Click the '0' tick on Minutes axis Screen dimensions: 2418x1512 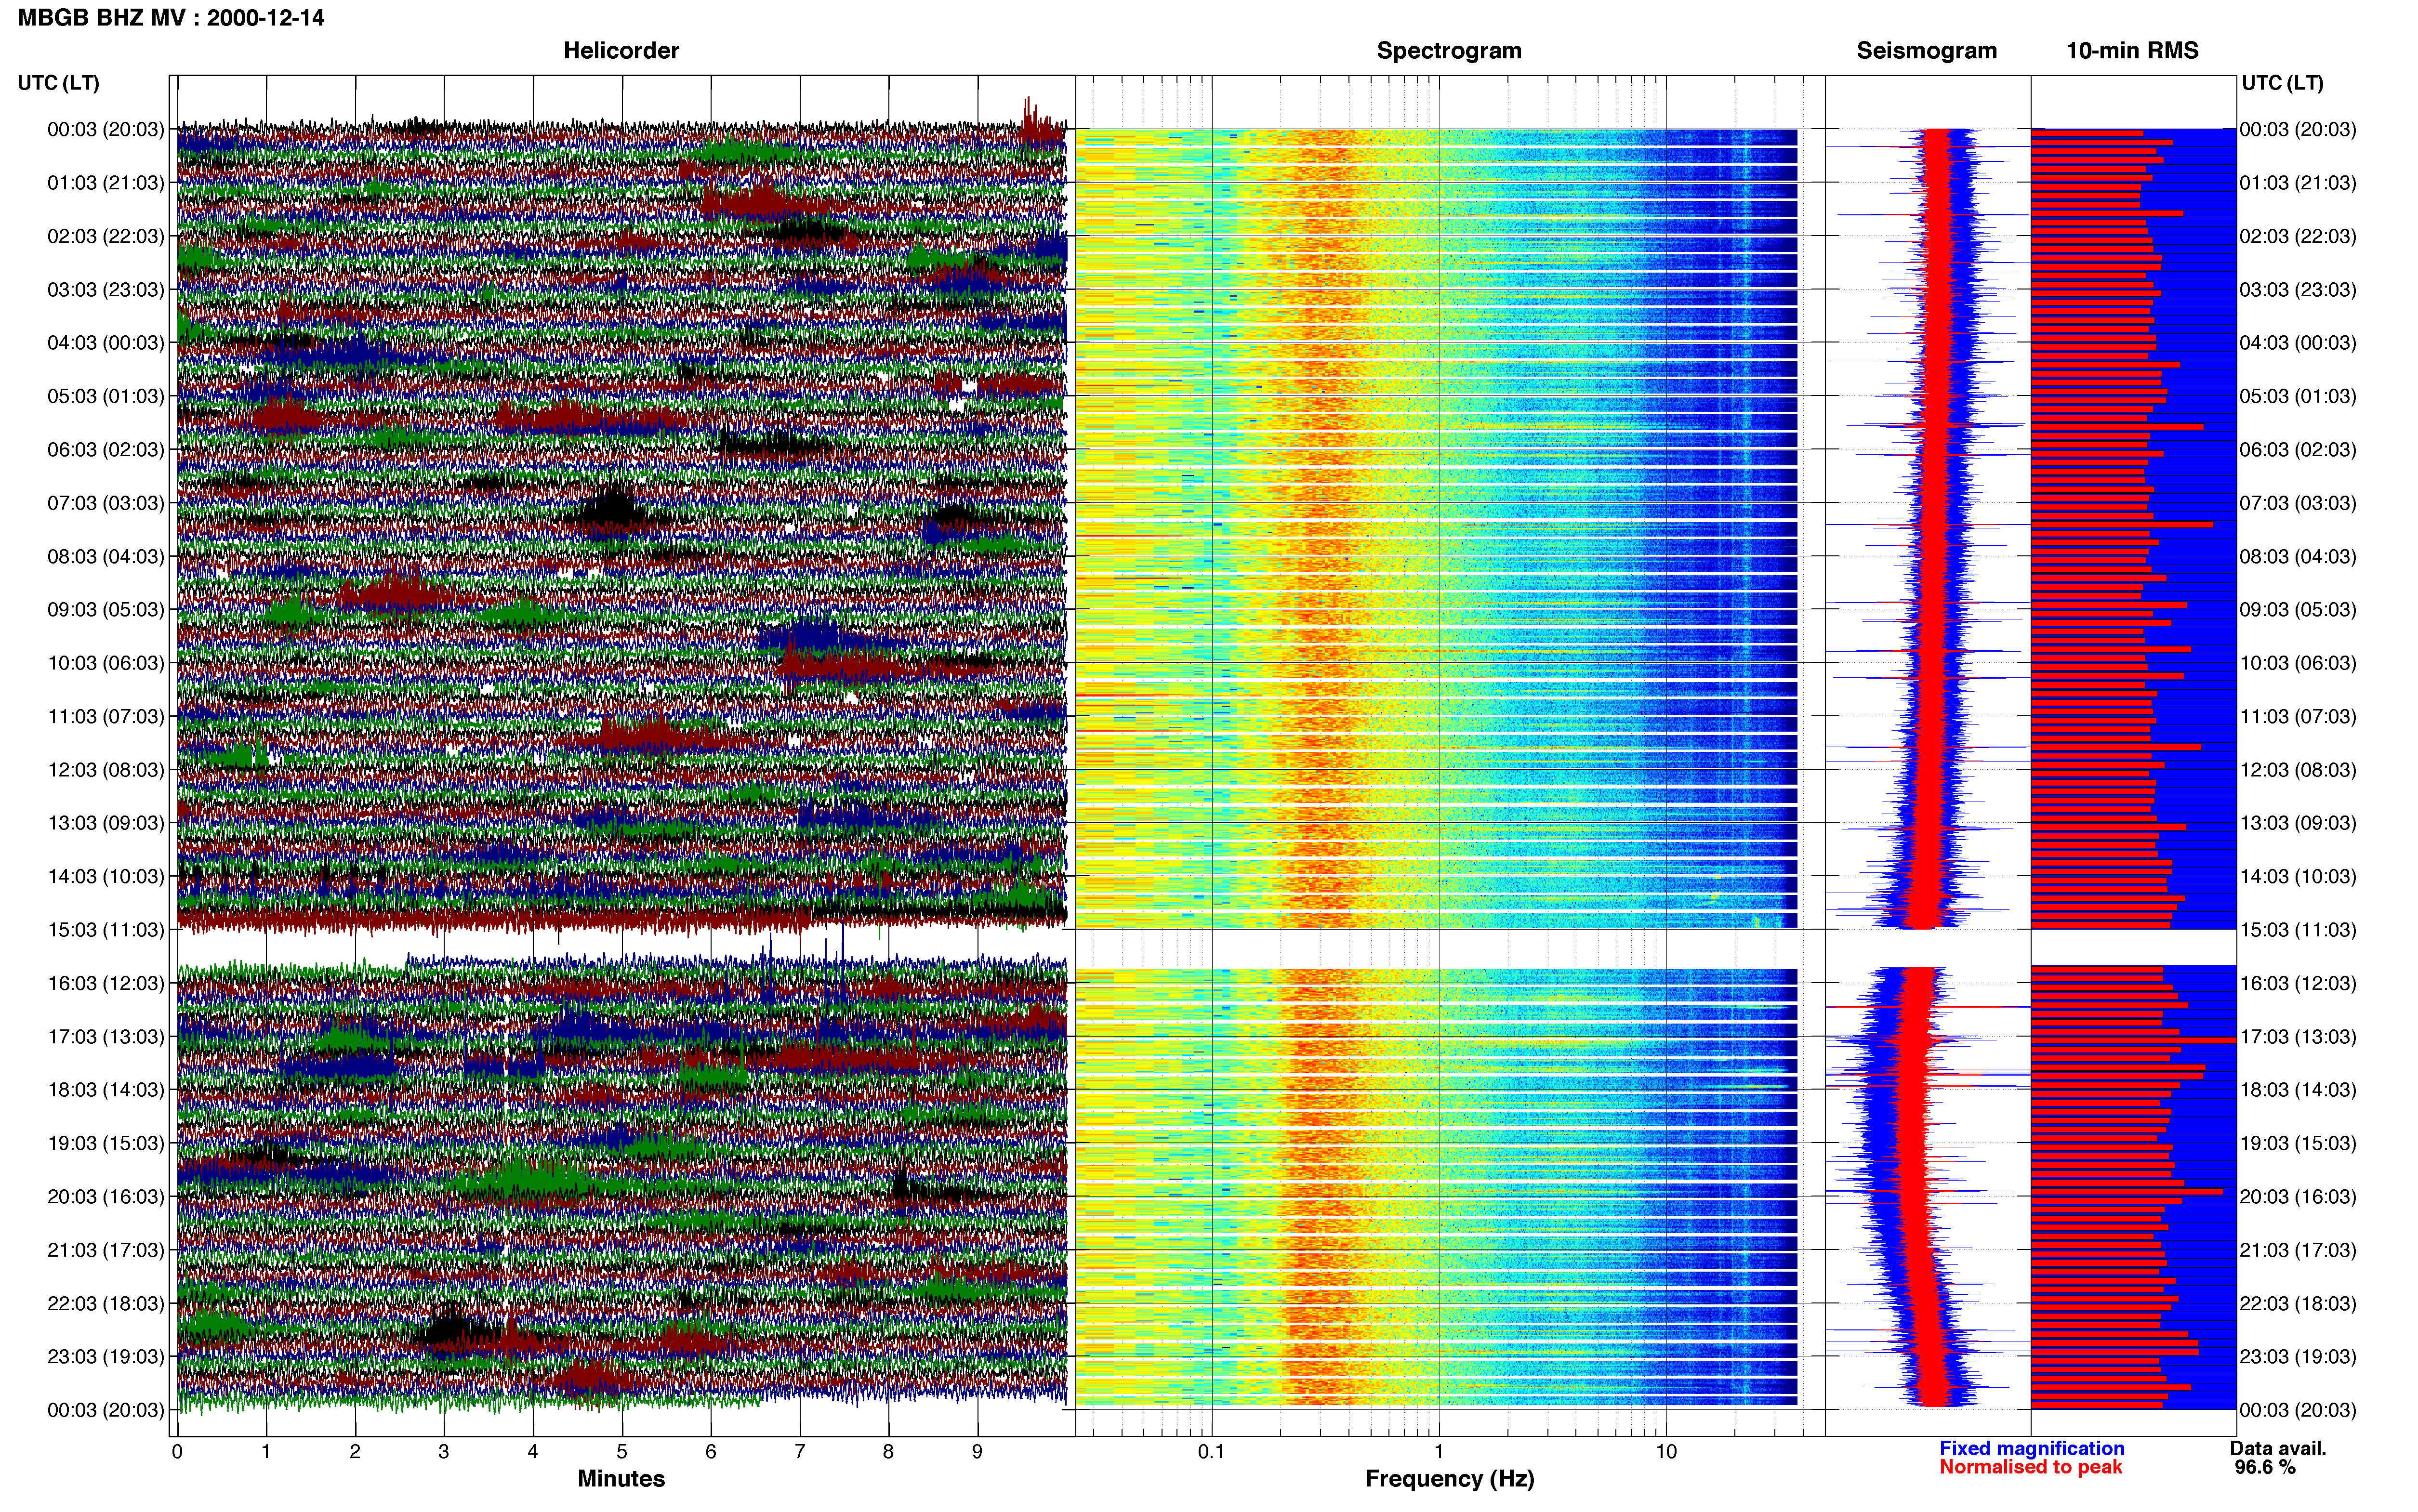coord(177,1452)
